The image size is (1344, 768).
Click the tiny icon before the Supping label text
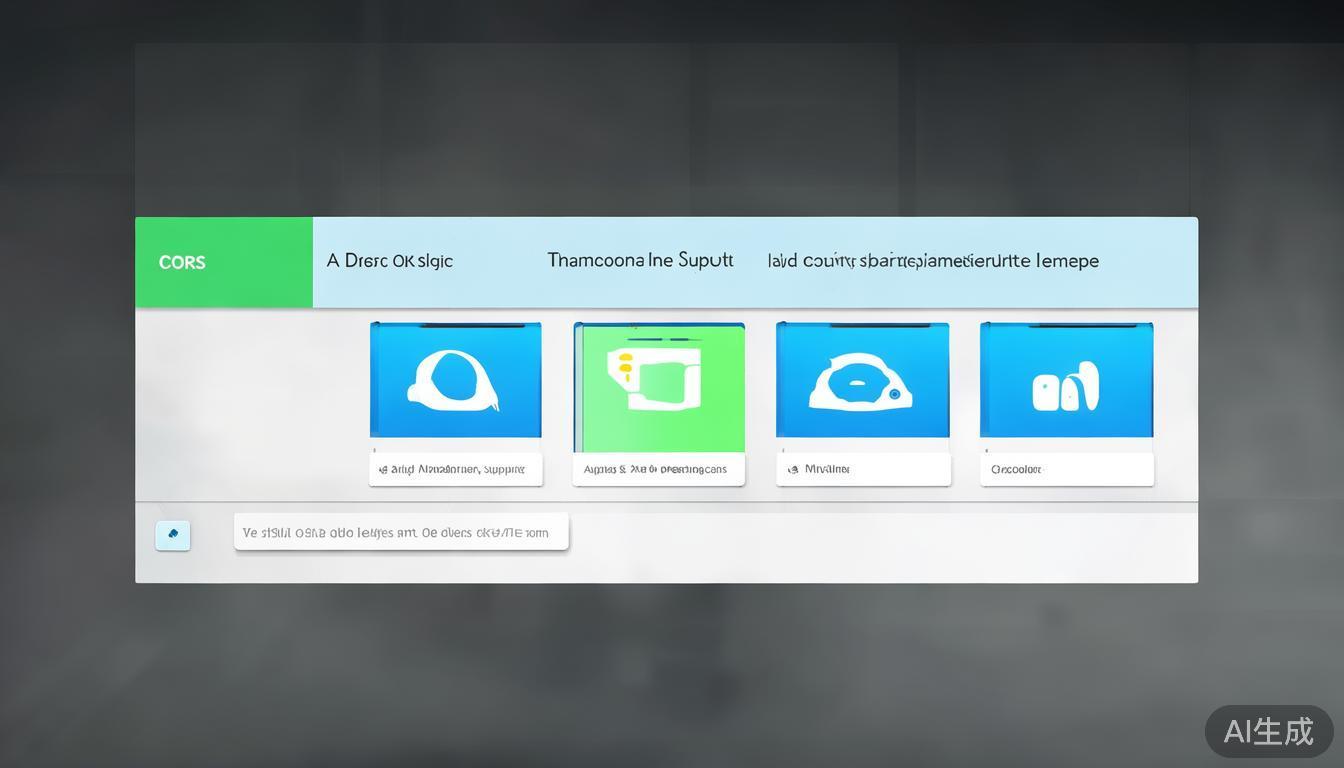pos(383,469)
